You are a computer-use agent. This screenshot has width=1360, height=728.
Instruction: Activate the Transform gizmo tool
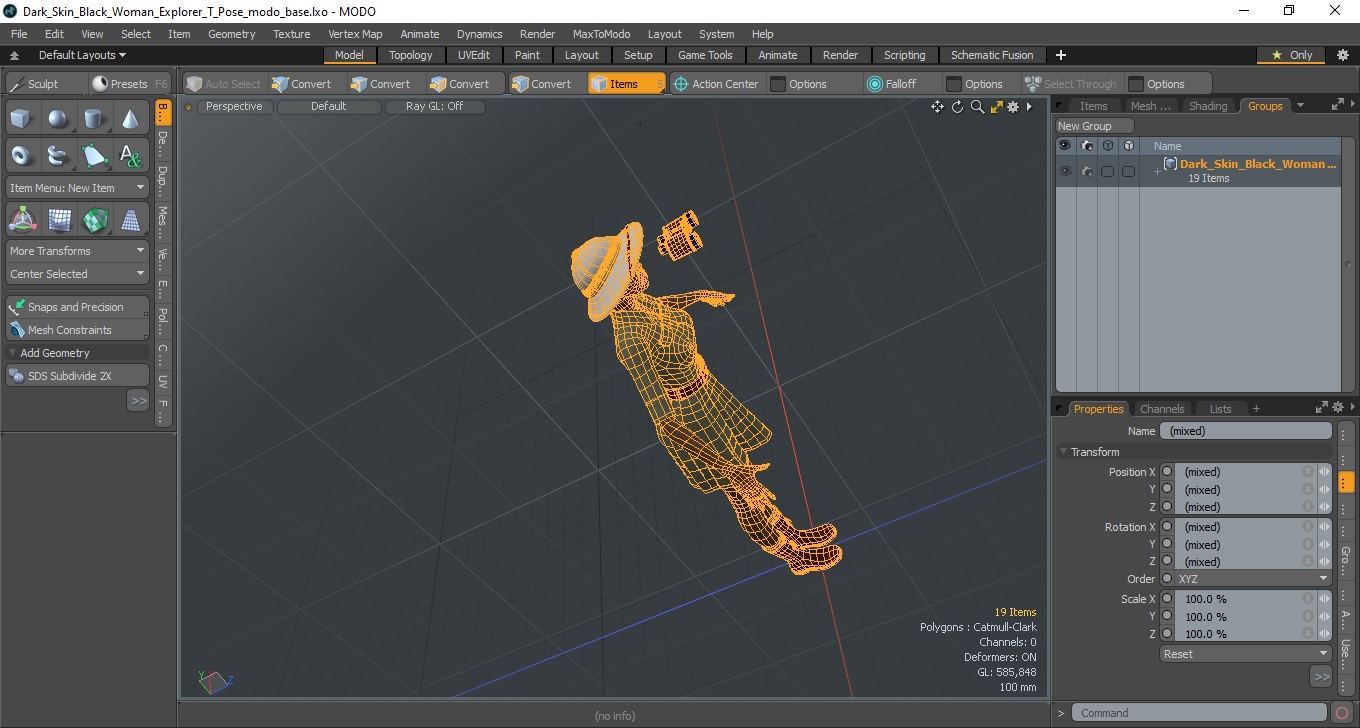tap(22, 220)
